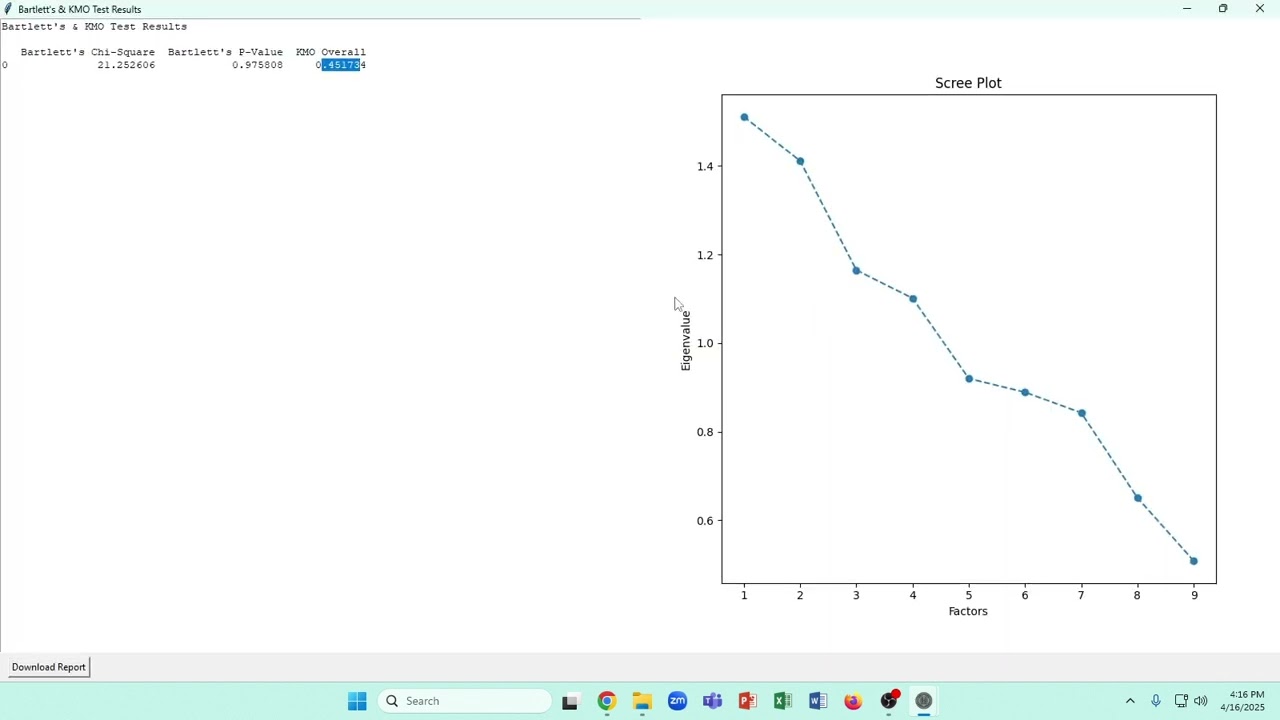
Task: Restore down the results window
Action: point(1223,9)
